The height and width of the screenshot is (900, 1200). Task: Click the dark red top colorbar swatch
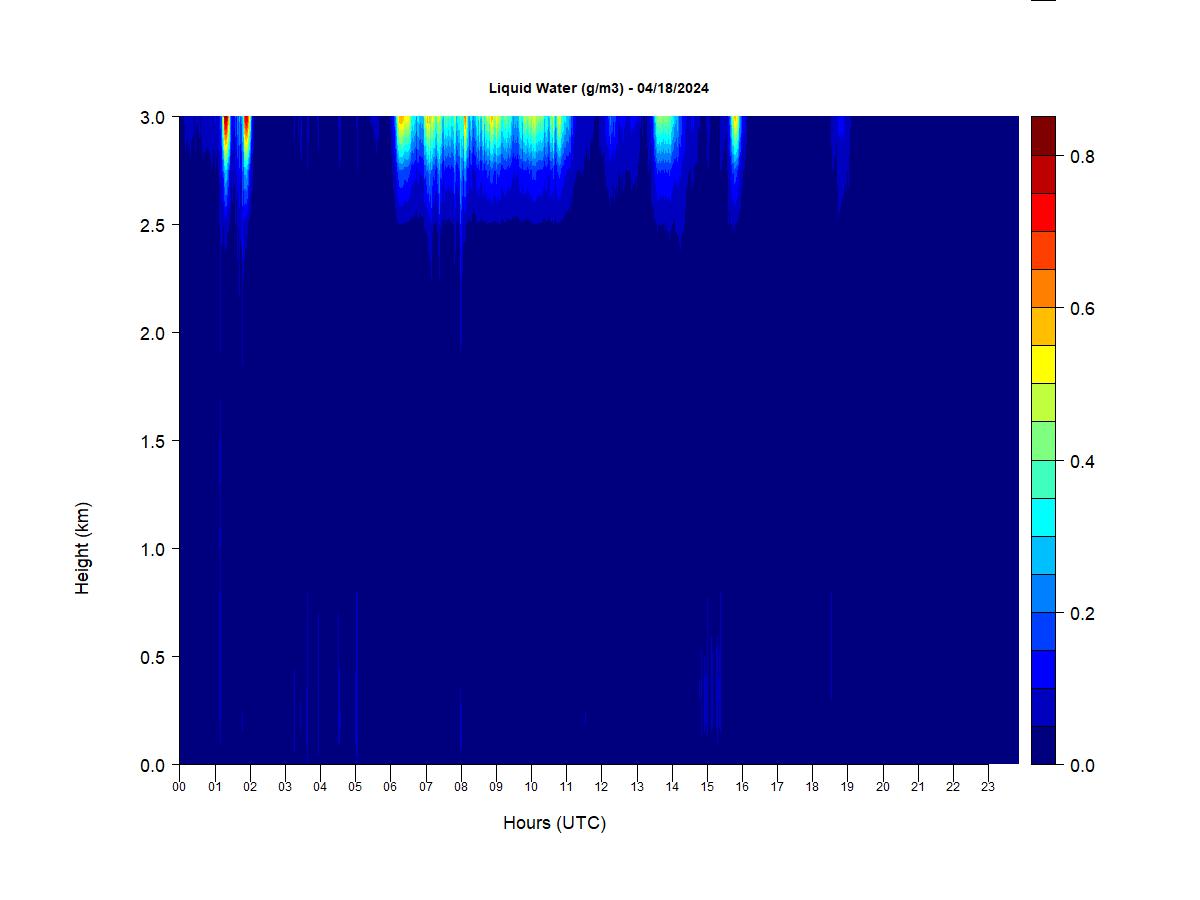pyautogui.click(x=1043, y=136)
